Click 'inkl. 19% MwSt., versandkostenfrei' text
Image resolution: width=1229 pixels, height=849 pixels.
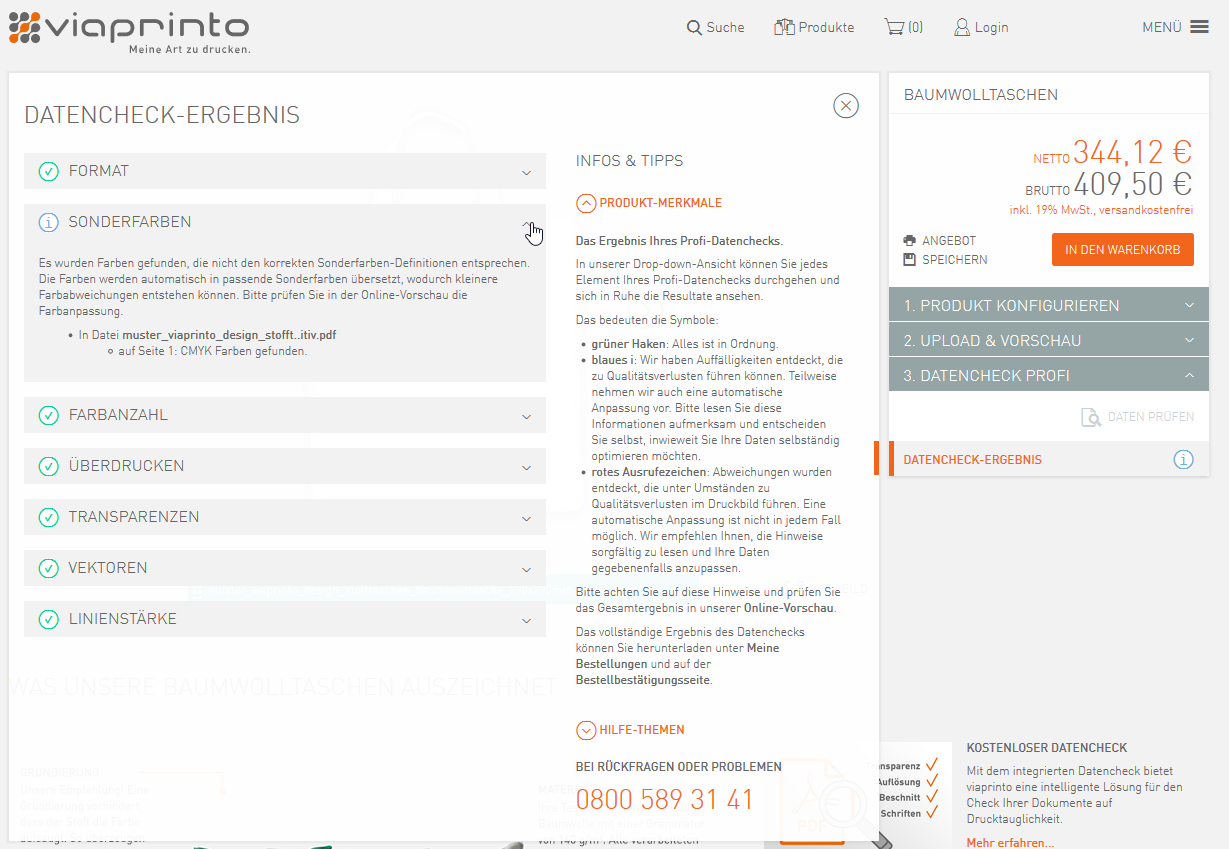1101,210
